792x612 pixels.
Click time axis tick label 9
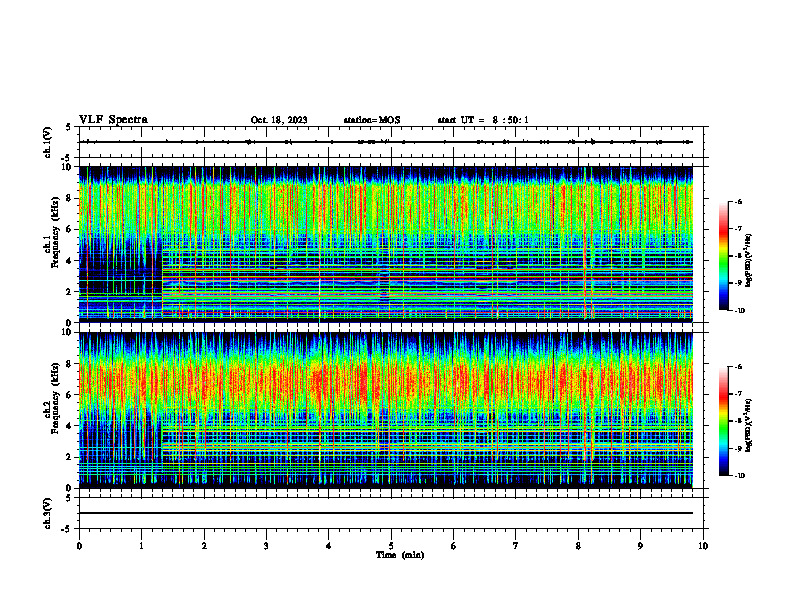click(640, 546)
